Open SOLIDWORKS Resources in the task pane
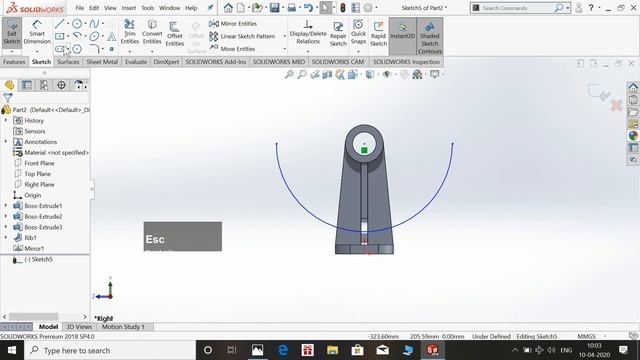 tap(633, 87)
